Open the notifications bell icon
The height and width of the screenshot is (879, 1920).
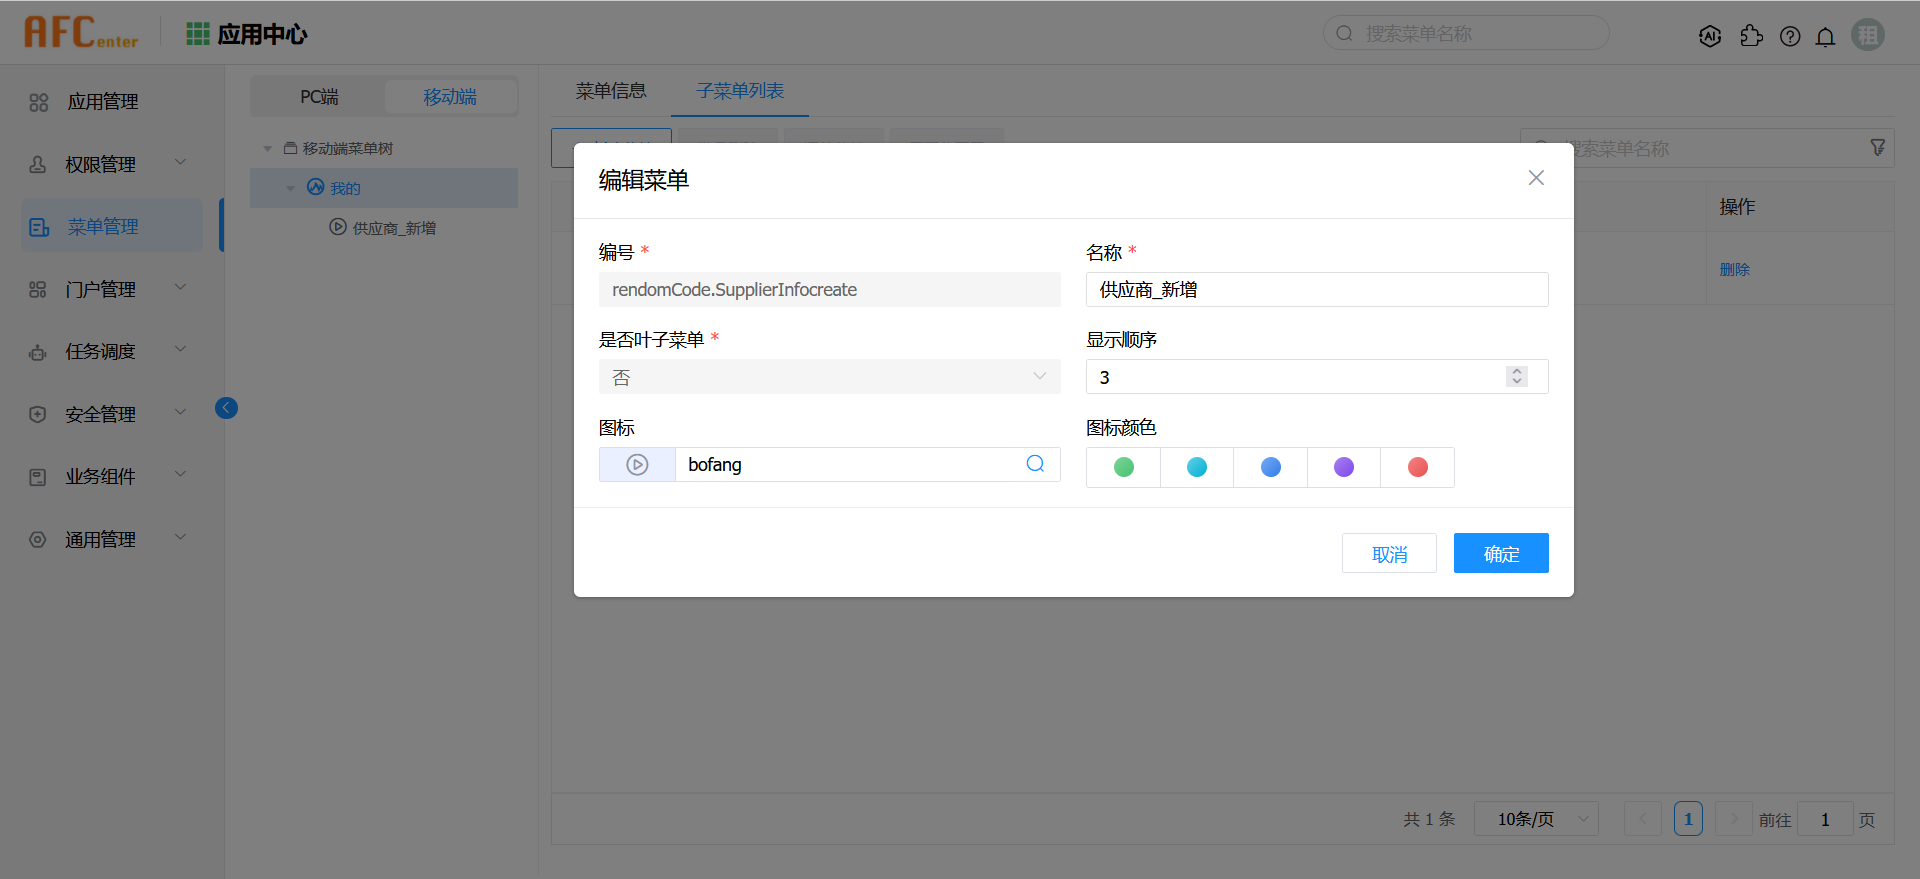pyautogui.click(x=1825, y=37)
